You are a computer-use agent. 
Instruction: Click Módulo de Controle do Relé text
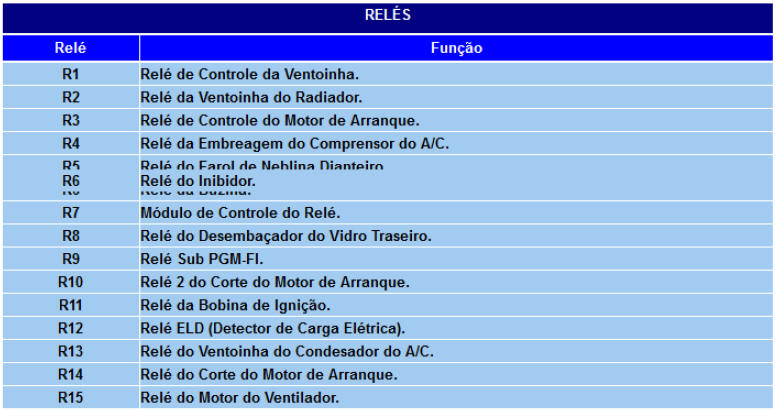pos(241,213)
